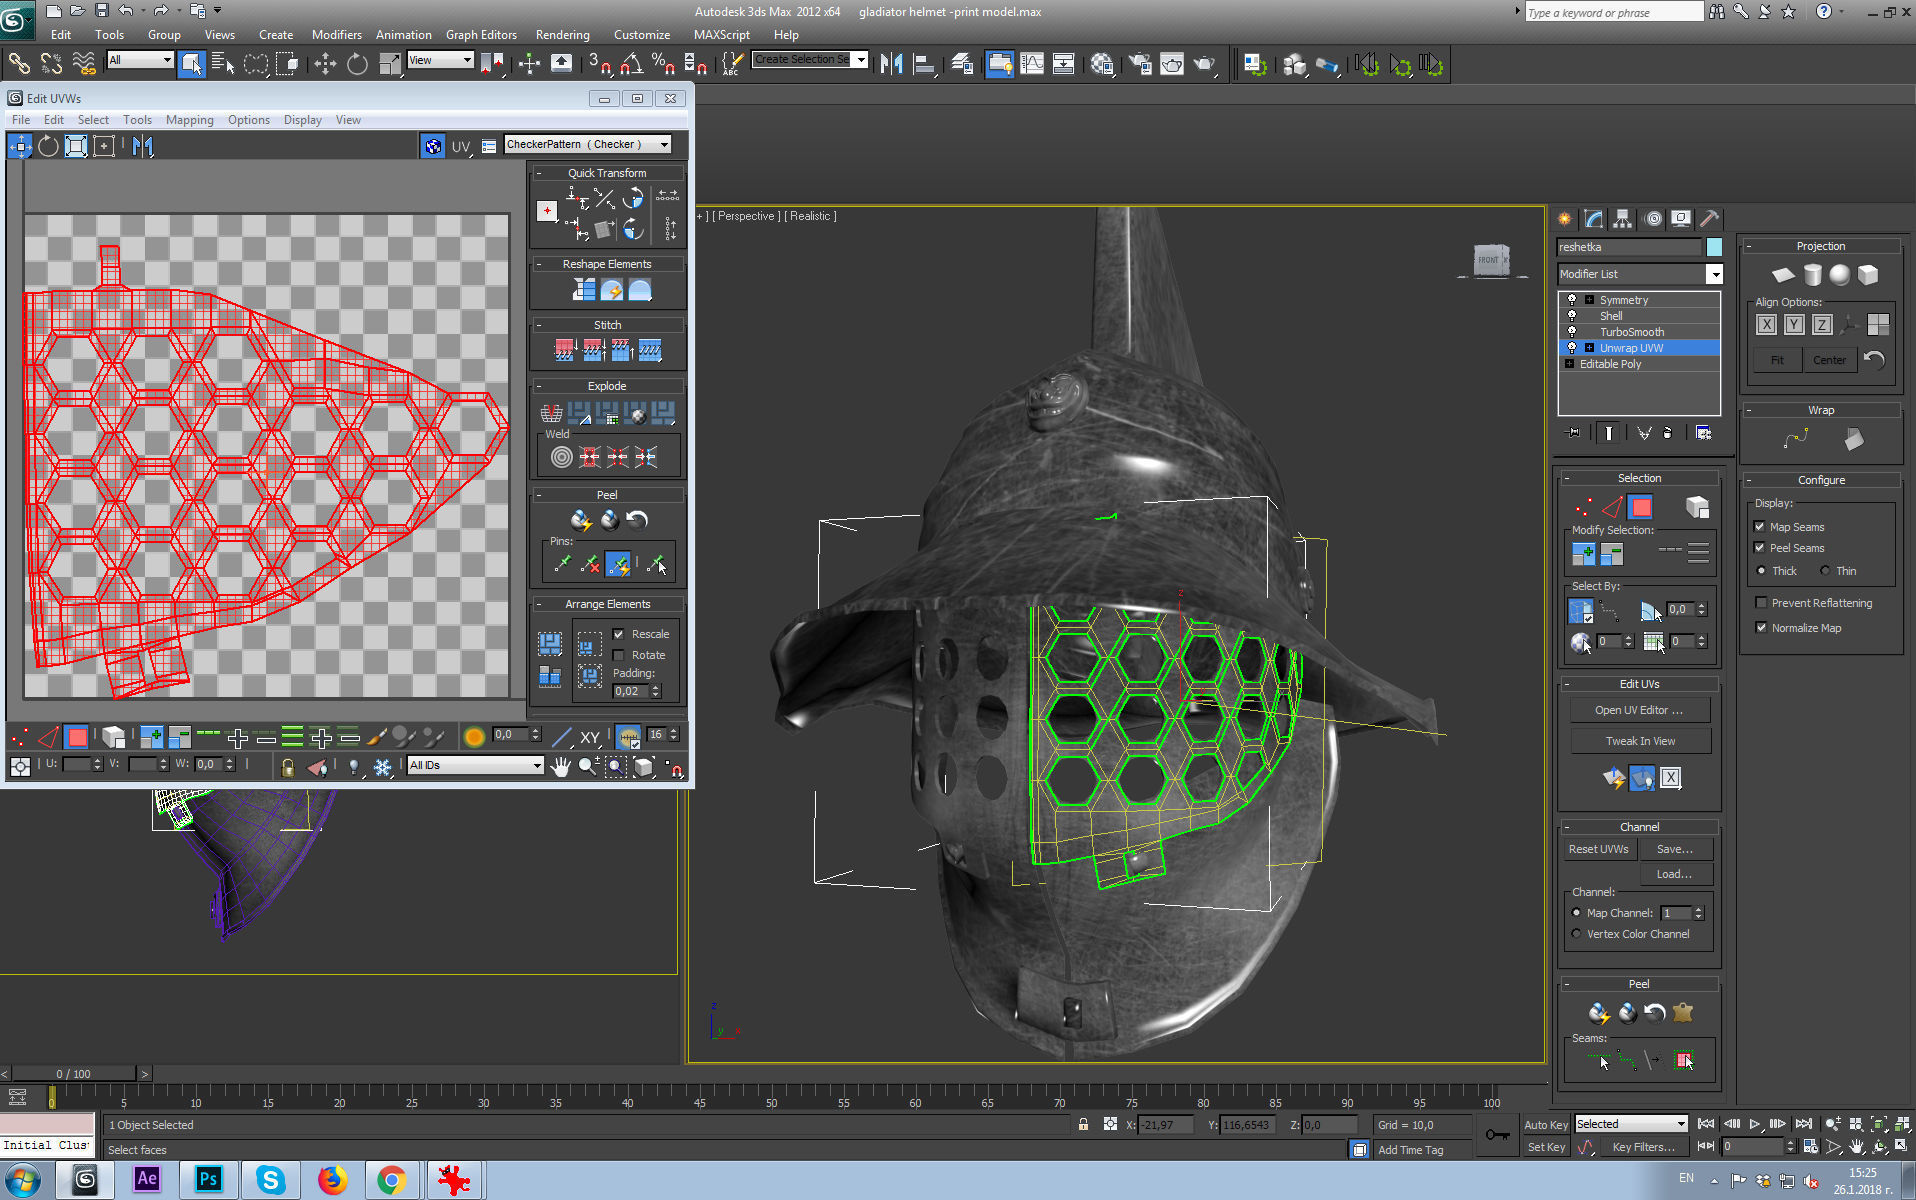Image resolution: width=1916 pixels, height=1200 pixels.
Task: Open the Selected key filter dropdown
Action: (x=1631, y=1124)
